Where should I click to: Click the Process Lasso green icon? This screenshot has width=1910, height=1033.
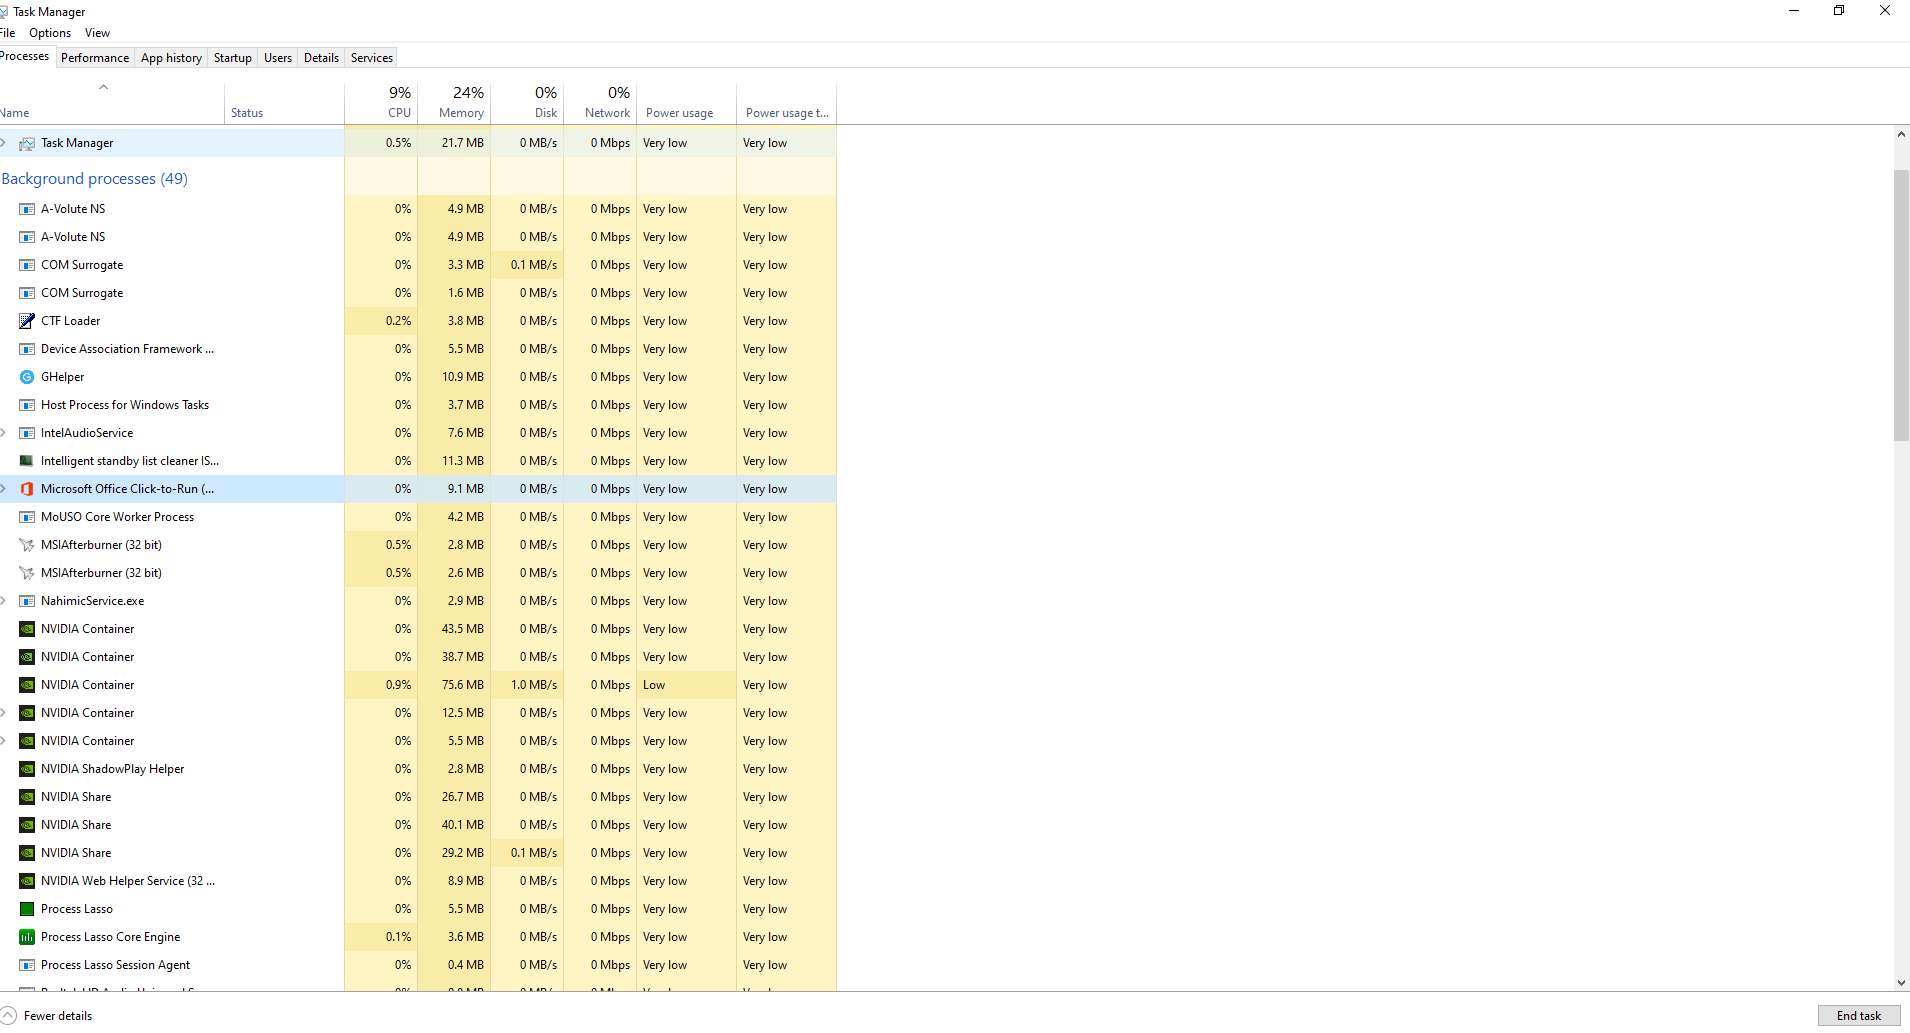pyautogui.click(x=27, y=909)
